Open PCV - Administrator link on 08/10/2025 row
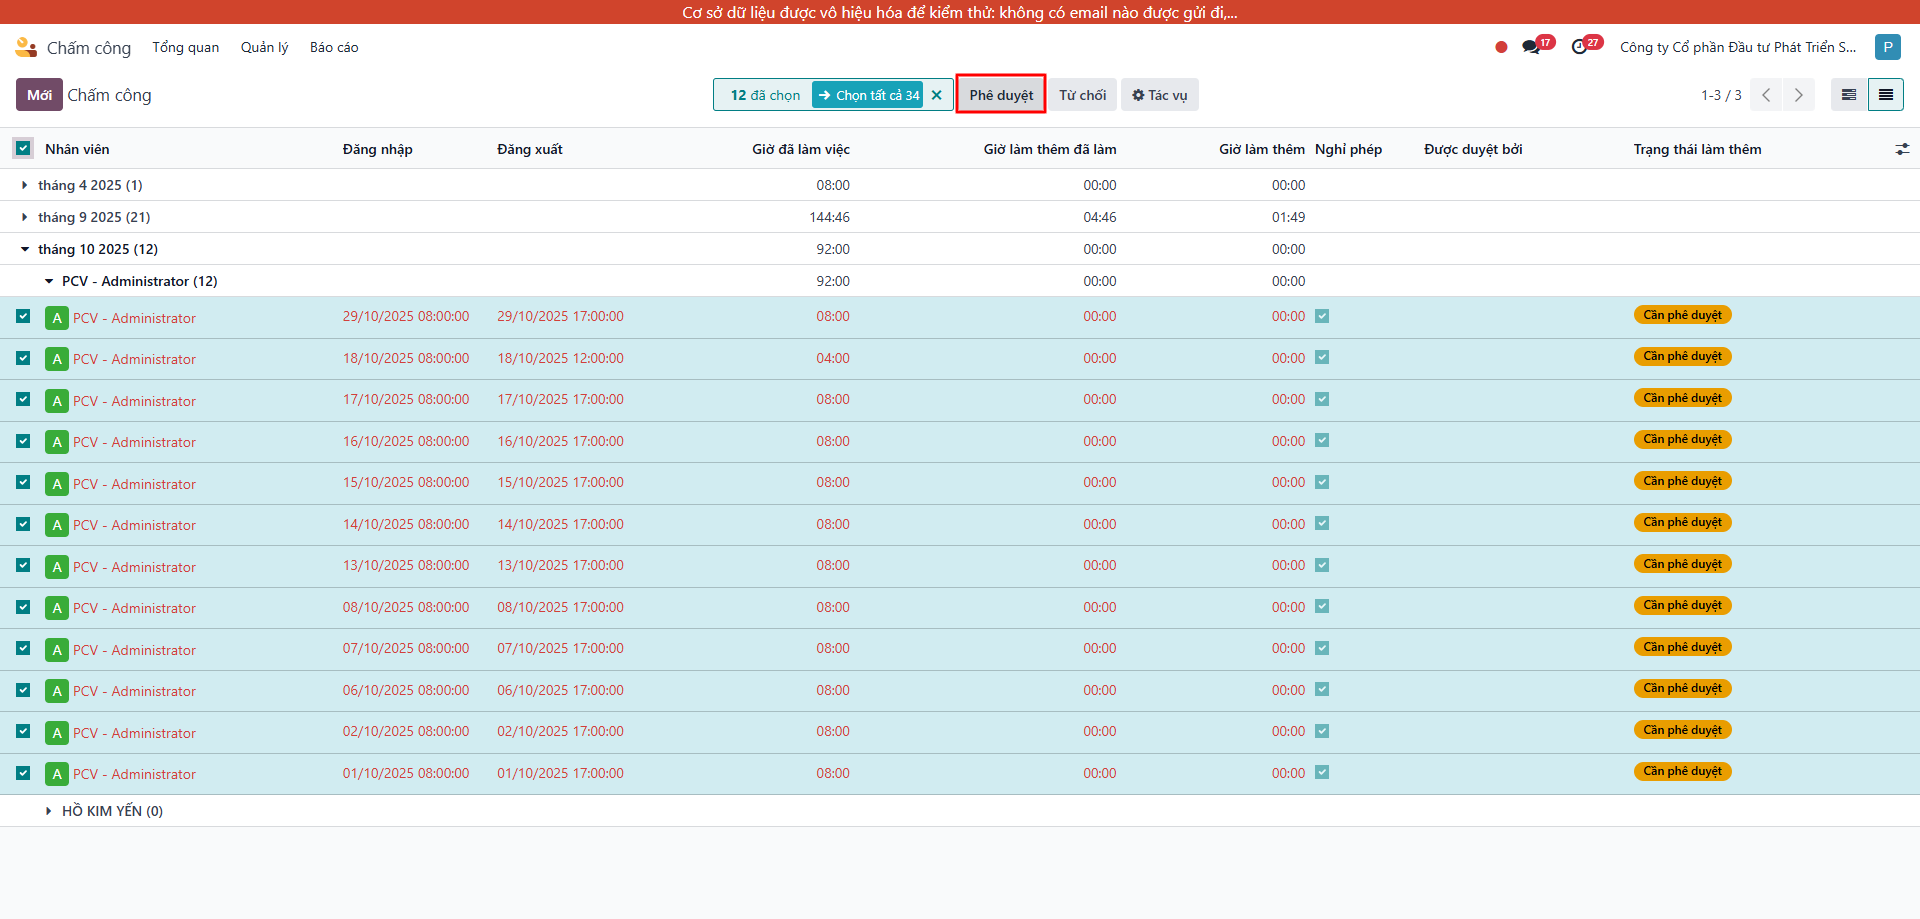1920x919 pixels. click(x=134, y=608)
